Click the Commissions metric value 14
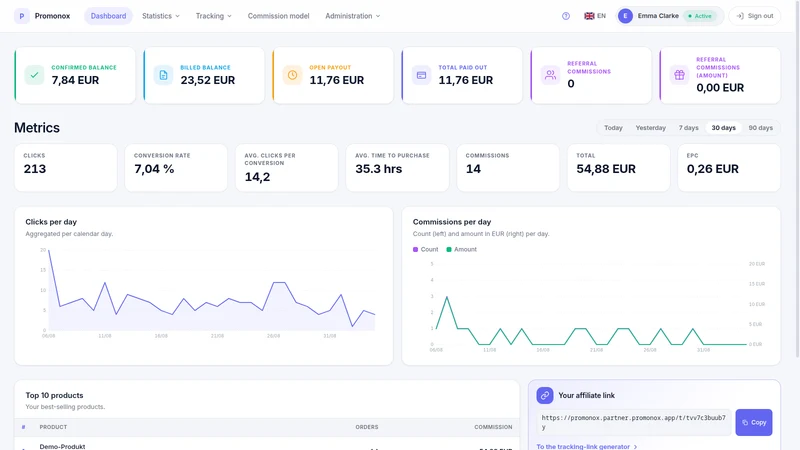The height and width of the screenshot is (450, 800). 473,169
